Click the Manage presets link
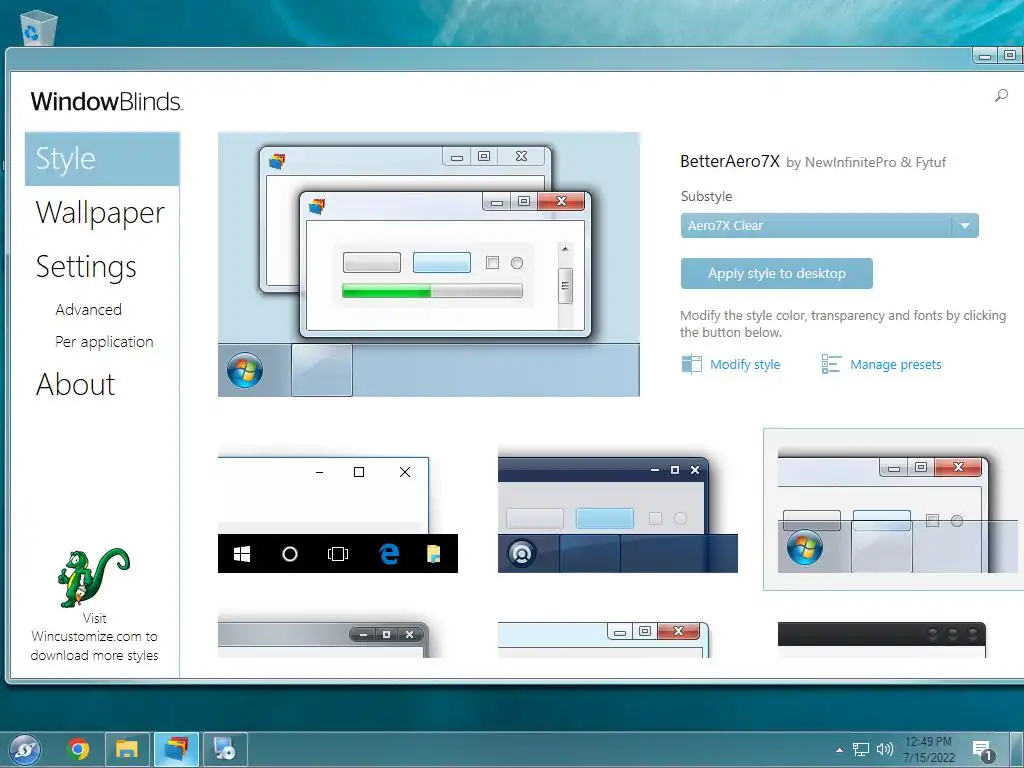1024x768 pixels. (895, 364)
